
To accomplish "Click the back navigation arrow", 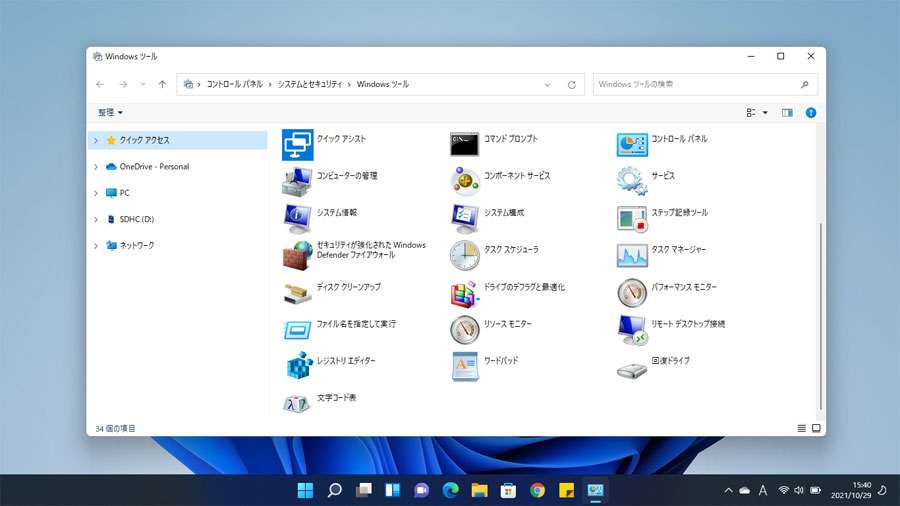I will [100, 84].
